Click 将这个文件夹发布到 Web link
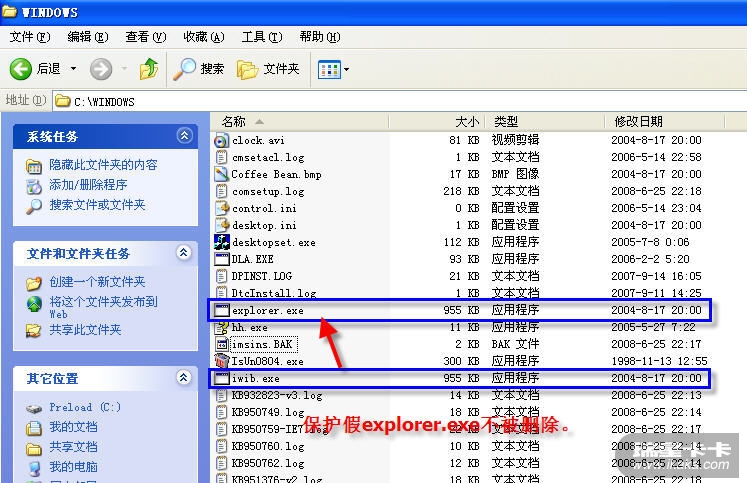The image size is (747, 483). click(103, 307)
